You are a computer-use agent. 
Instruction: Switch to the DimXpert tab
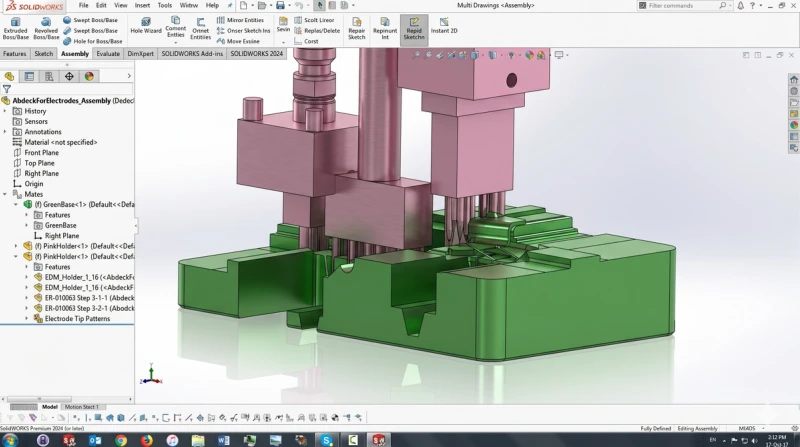[140, 54]
